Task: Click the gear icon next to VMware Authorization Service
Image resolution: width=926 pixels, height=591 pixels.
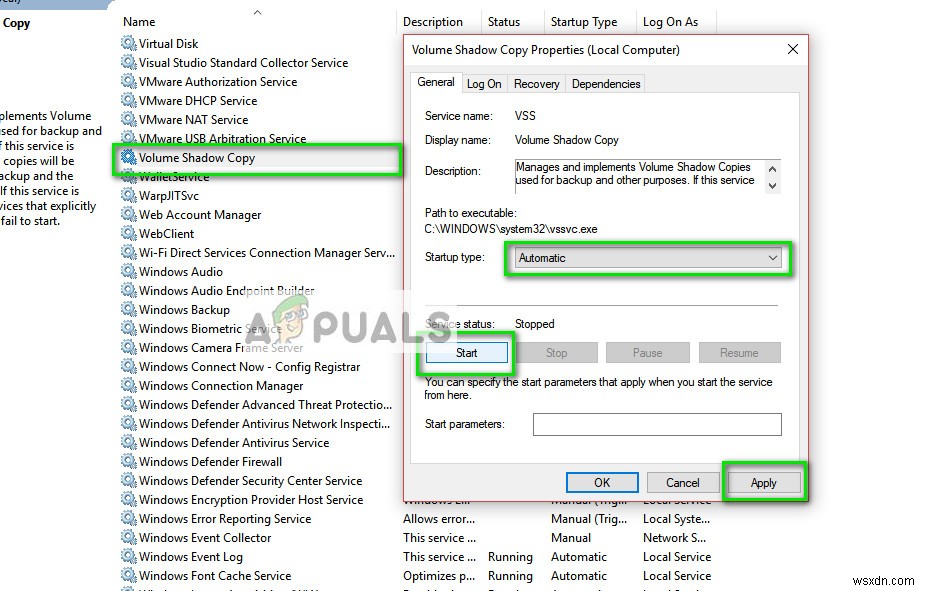Action: click(129, 81)
